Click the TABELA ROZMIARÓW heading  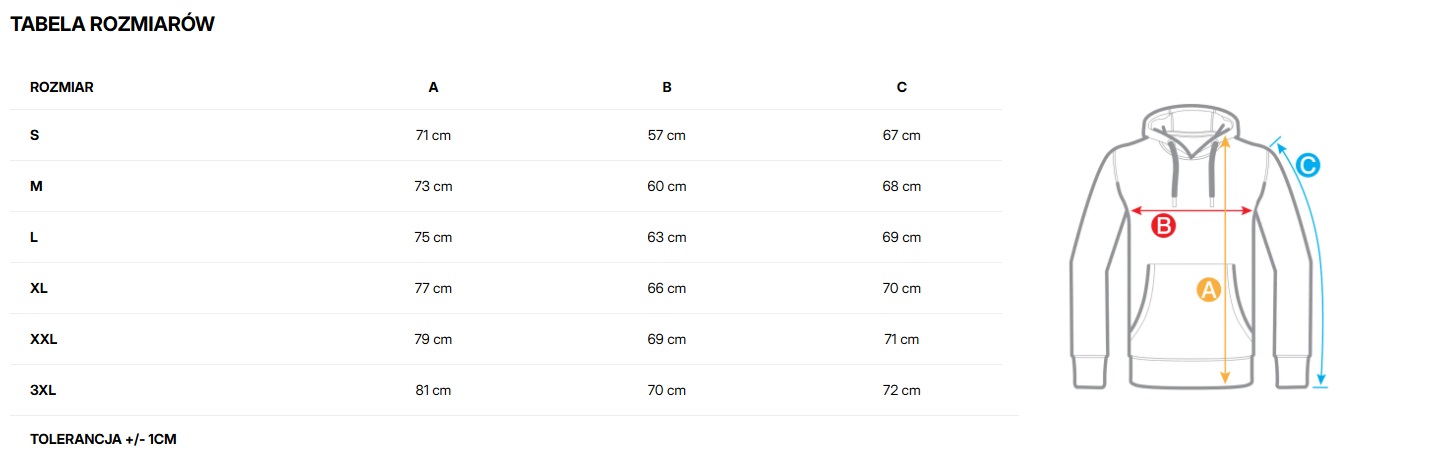(113, 25)
